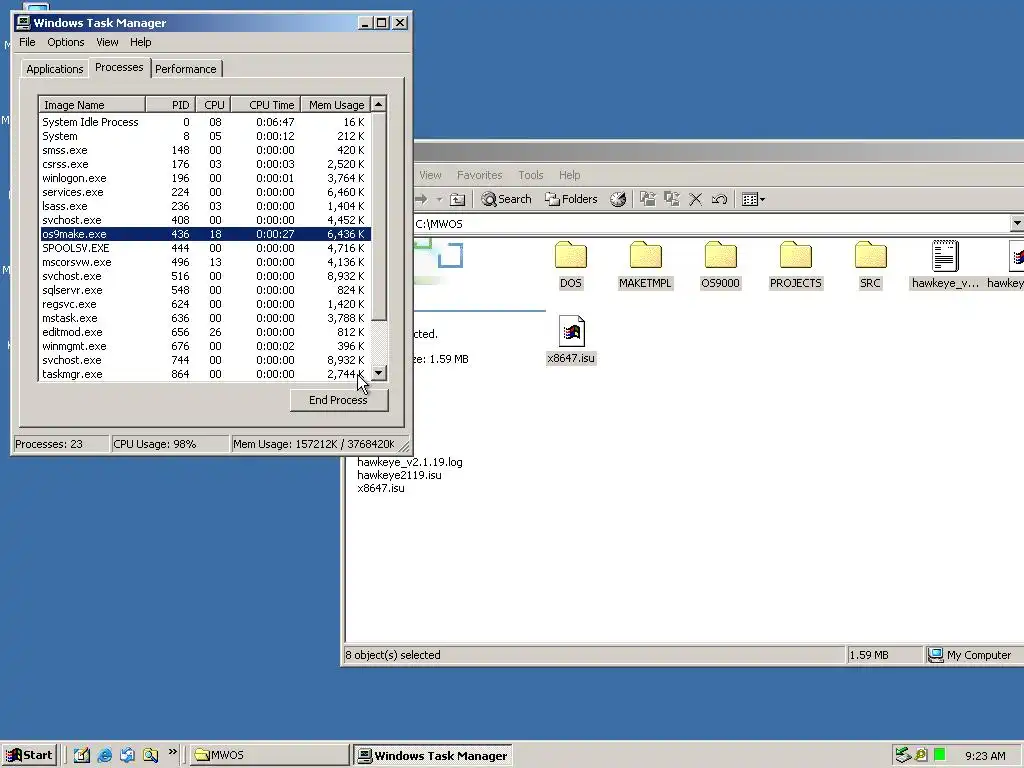The height and width of the screenshot is (768, 1024).
Task: Click the process list scrollbar thumb
Action: point(379,216)
